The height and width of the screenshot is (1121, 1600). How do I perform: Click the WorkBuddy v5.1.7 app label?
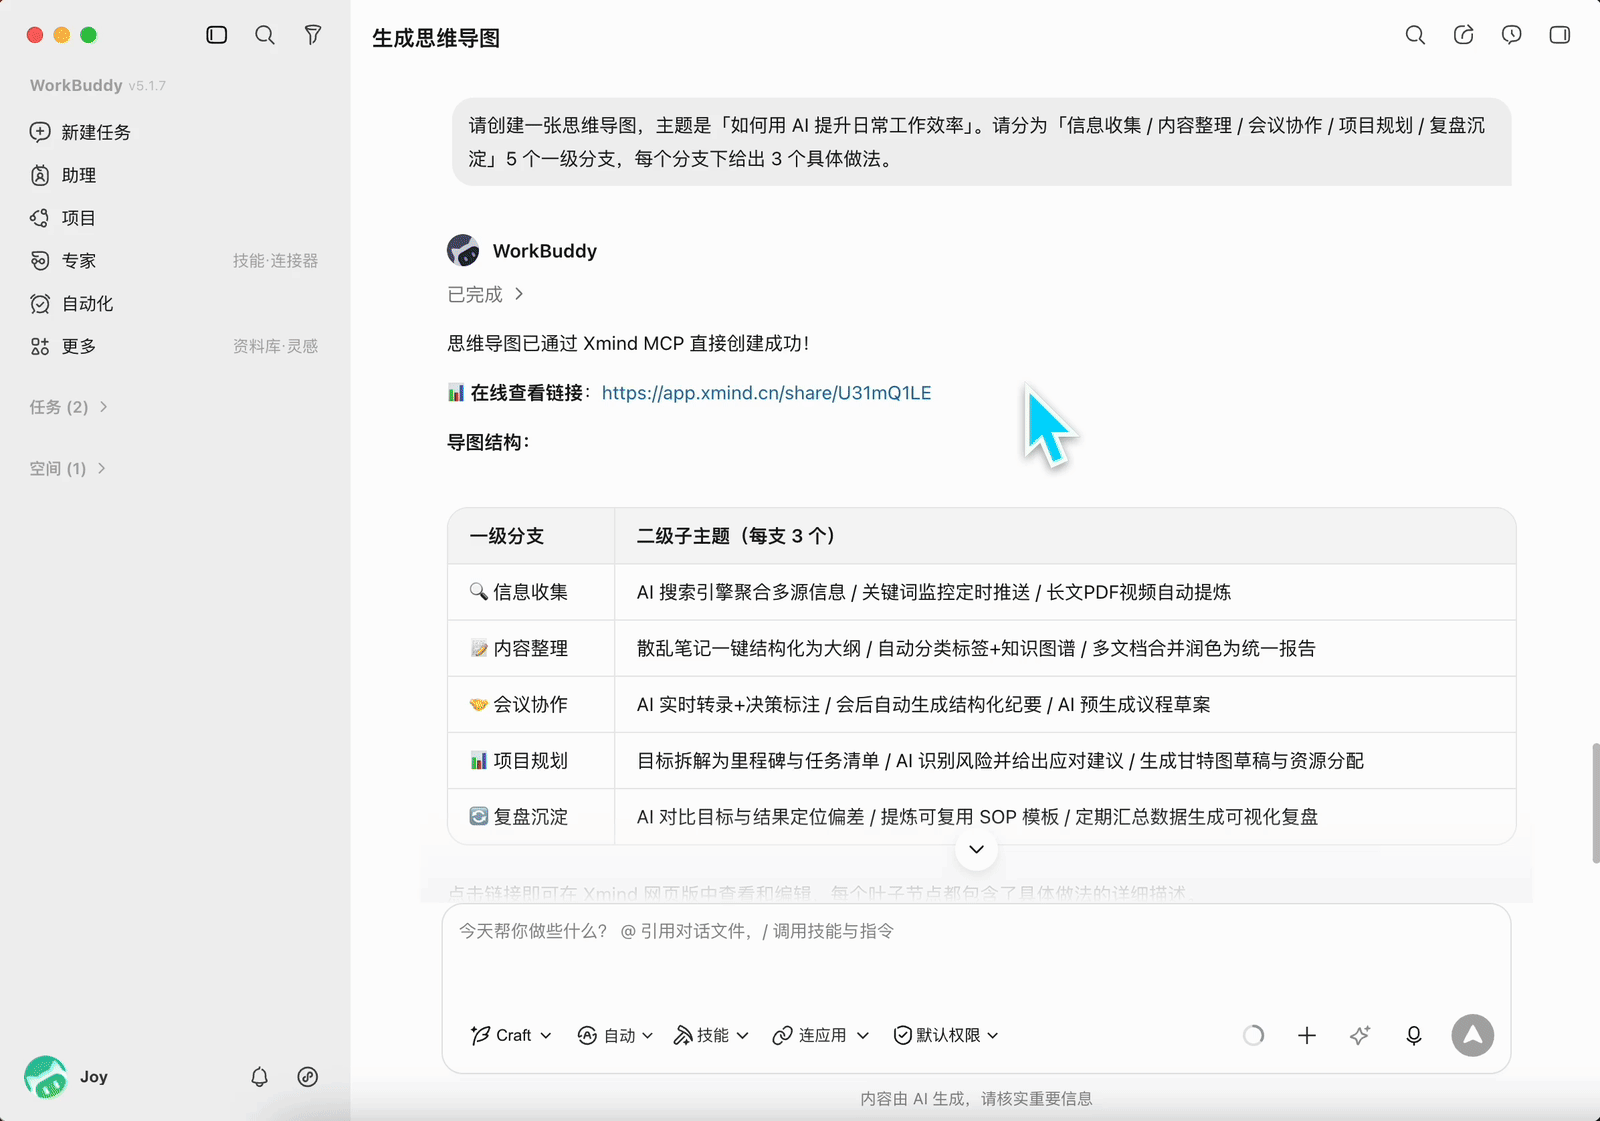tap(98, 86)
